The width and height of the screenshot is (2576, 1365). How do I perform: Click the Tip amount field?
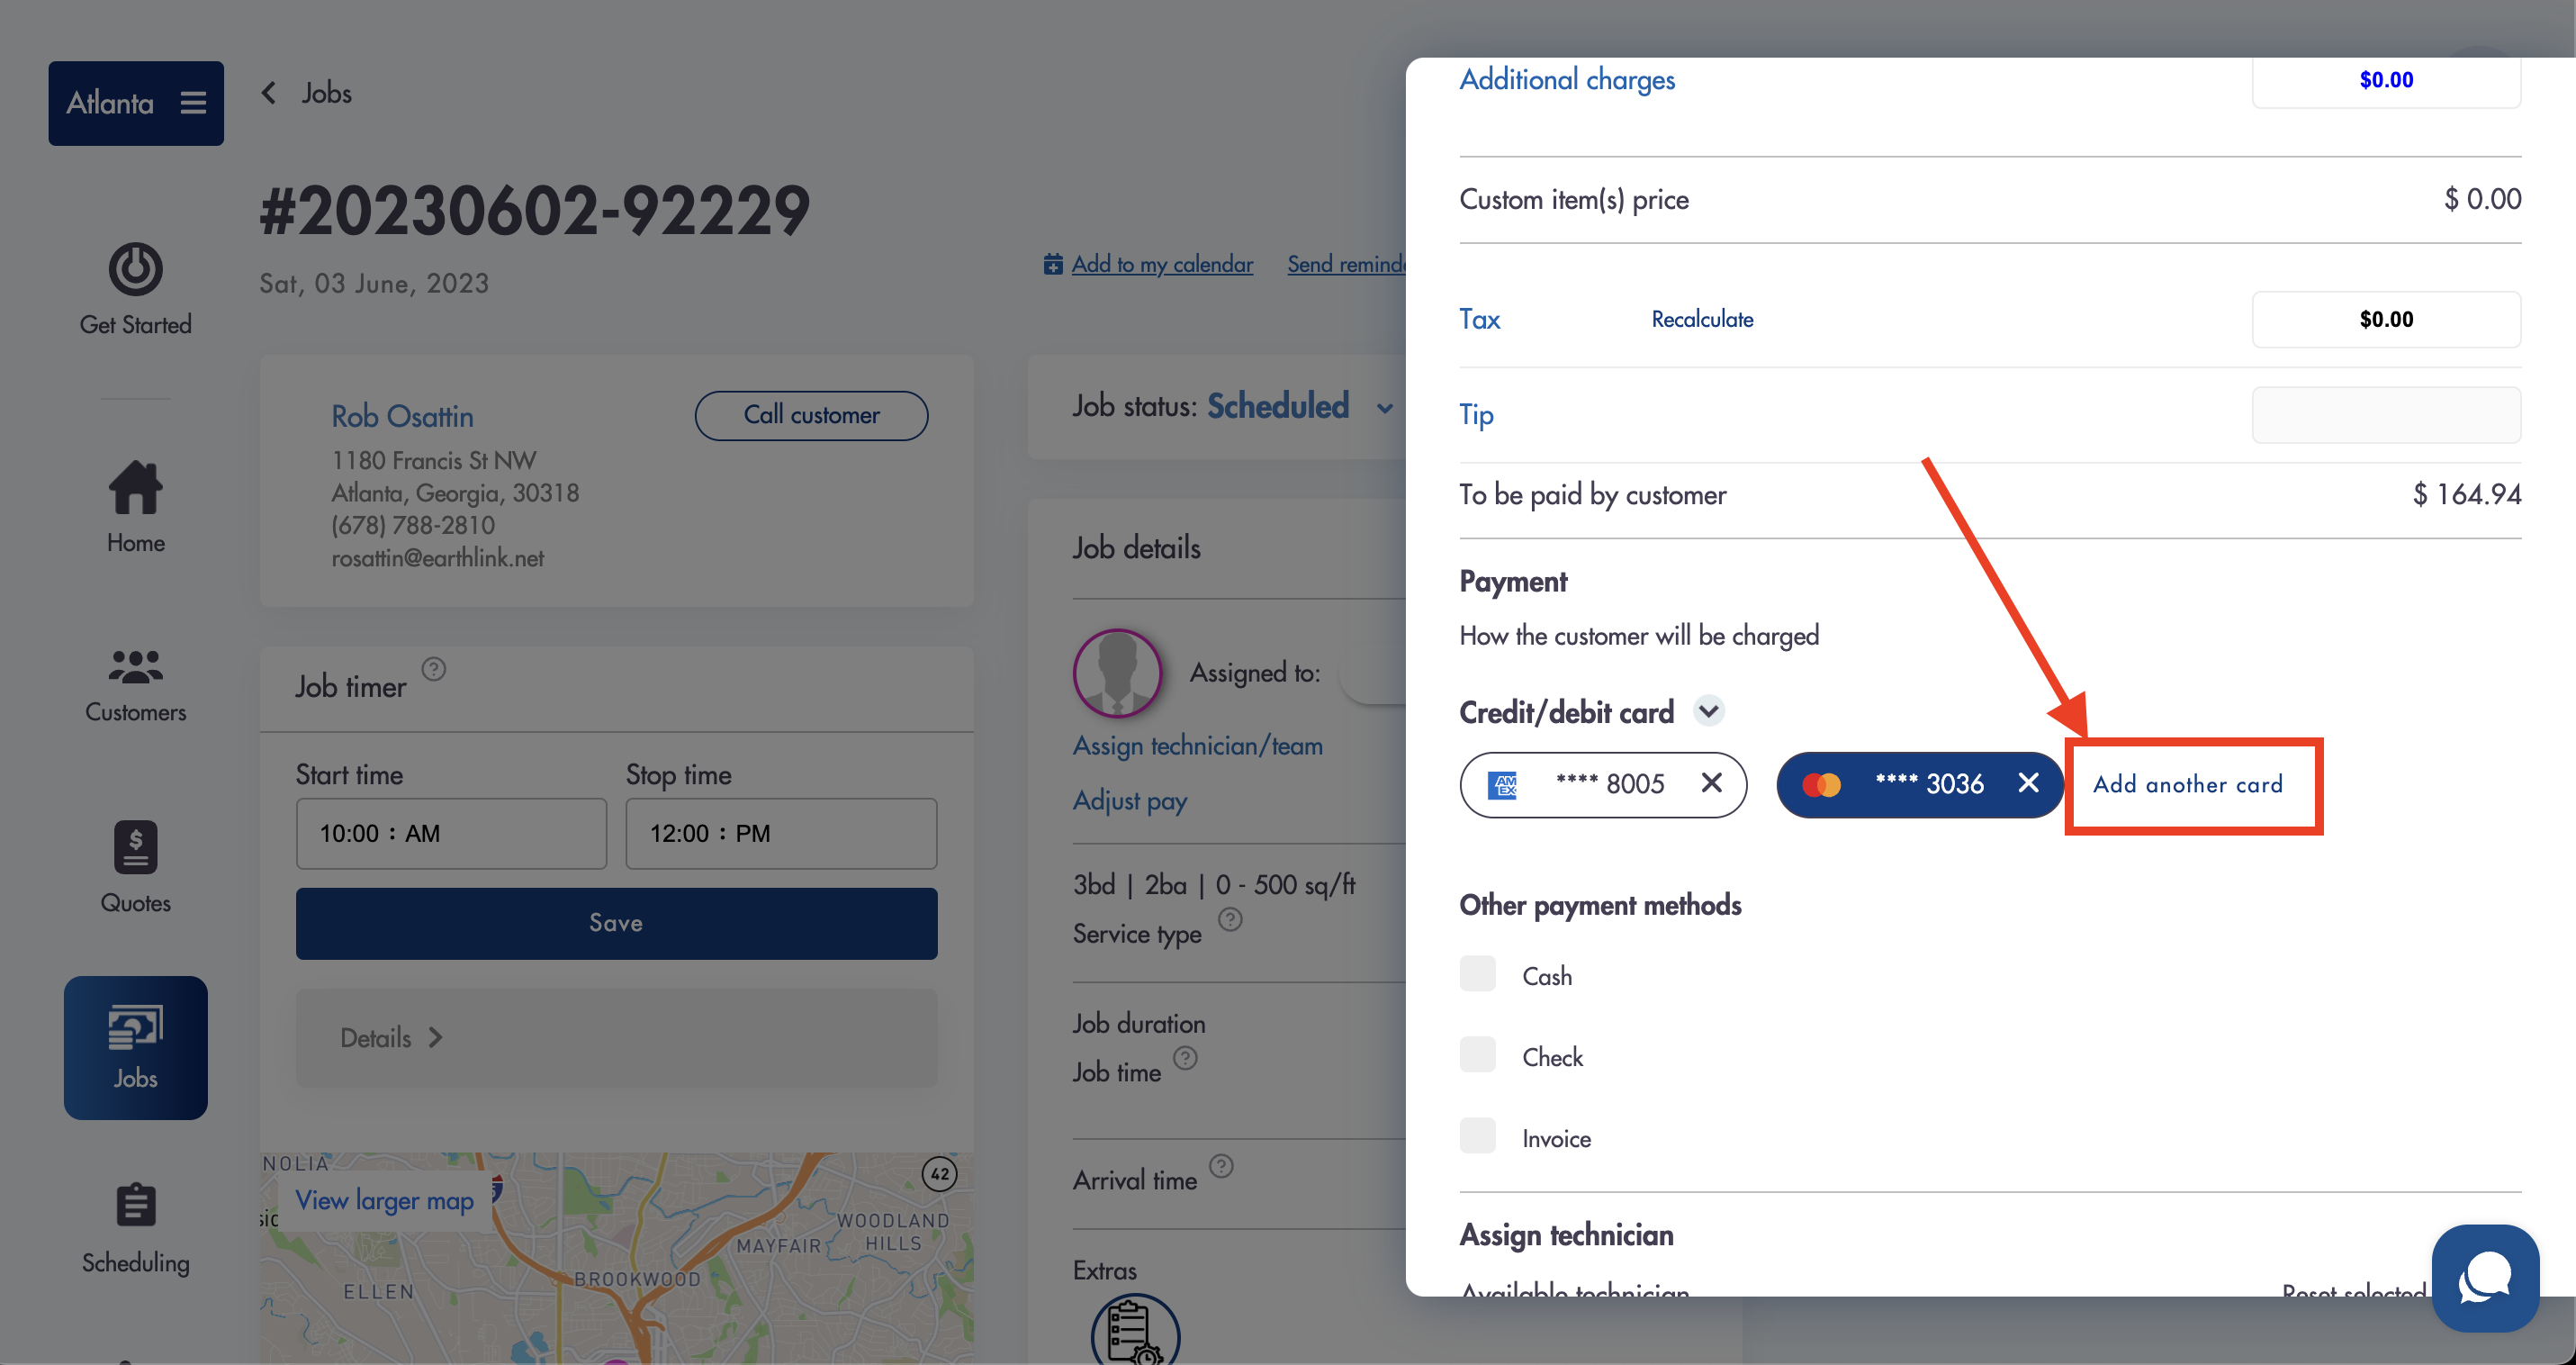click(x=2386, y=415)
